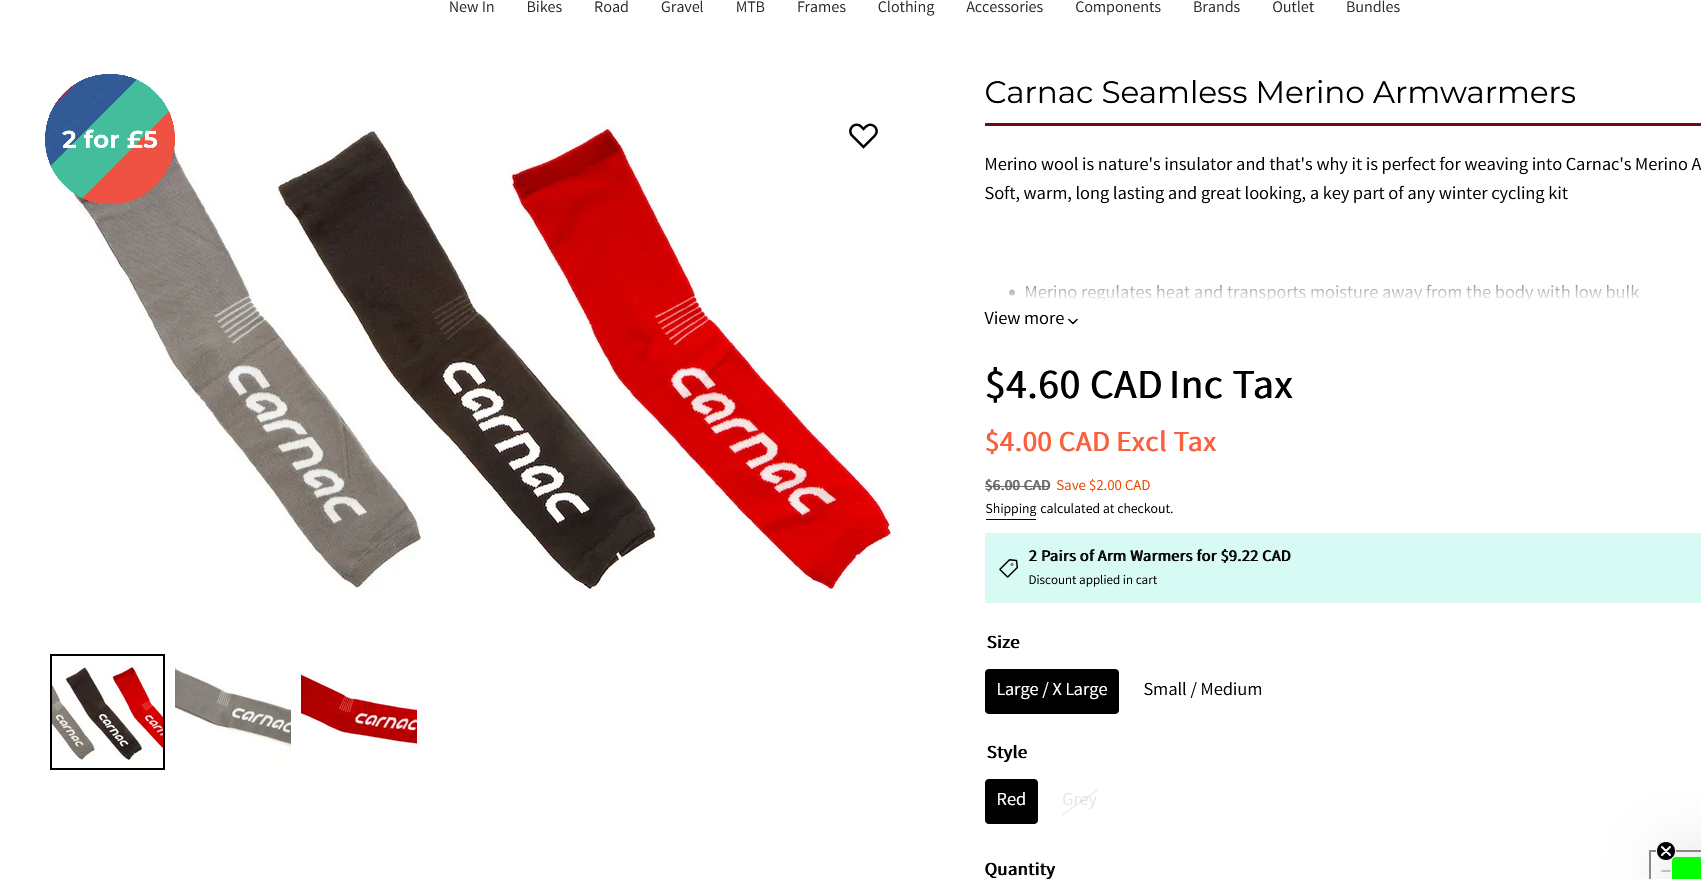Choose the Grey style option
This screenshot has height=879, width=1701.
coord(1079,800)
